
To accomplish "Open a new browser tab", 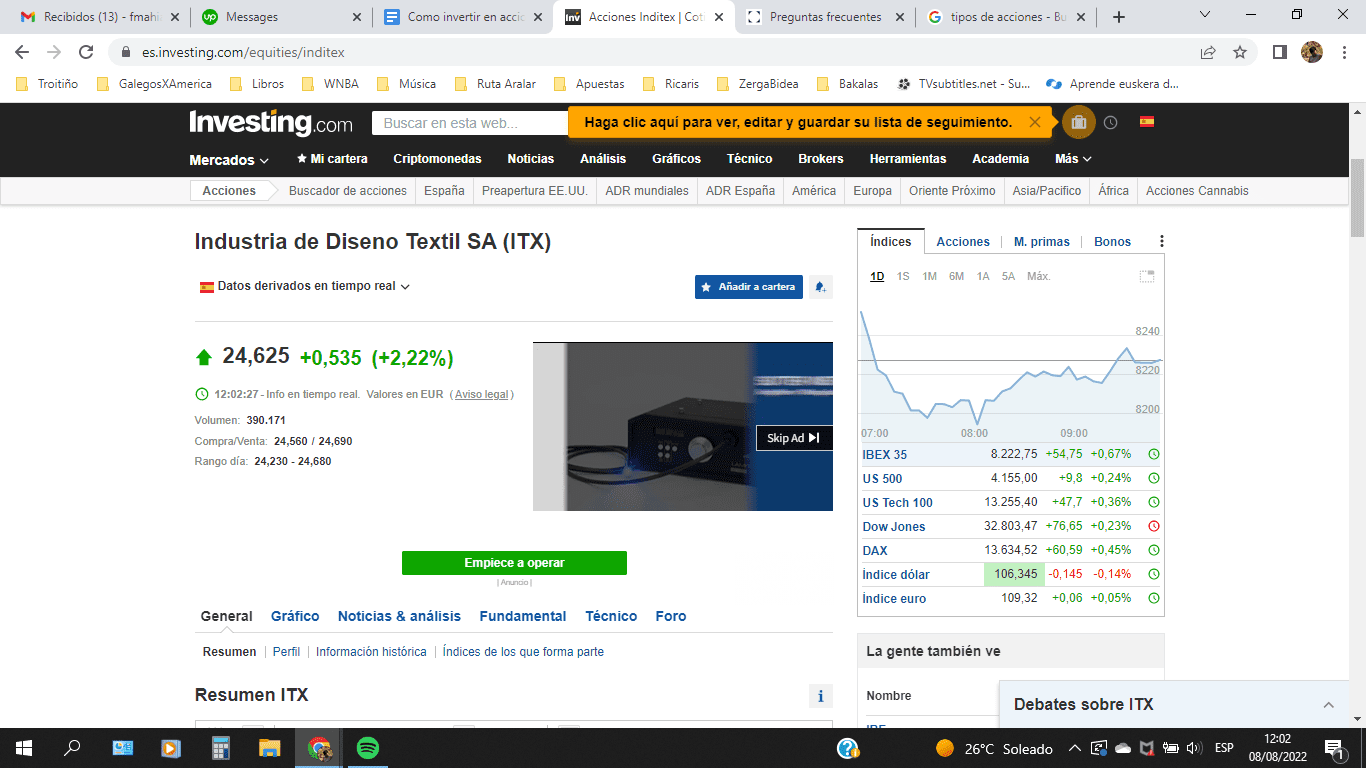I will coord(1119,17).
